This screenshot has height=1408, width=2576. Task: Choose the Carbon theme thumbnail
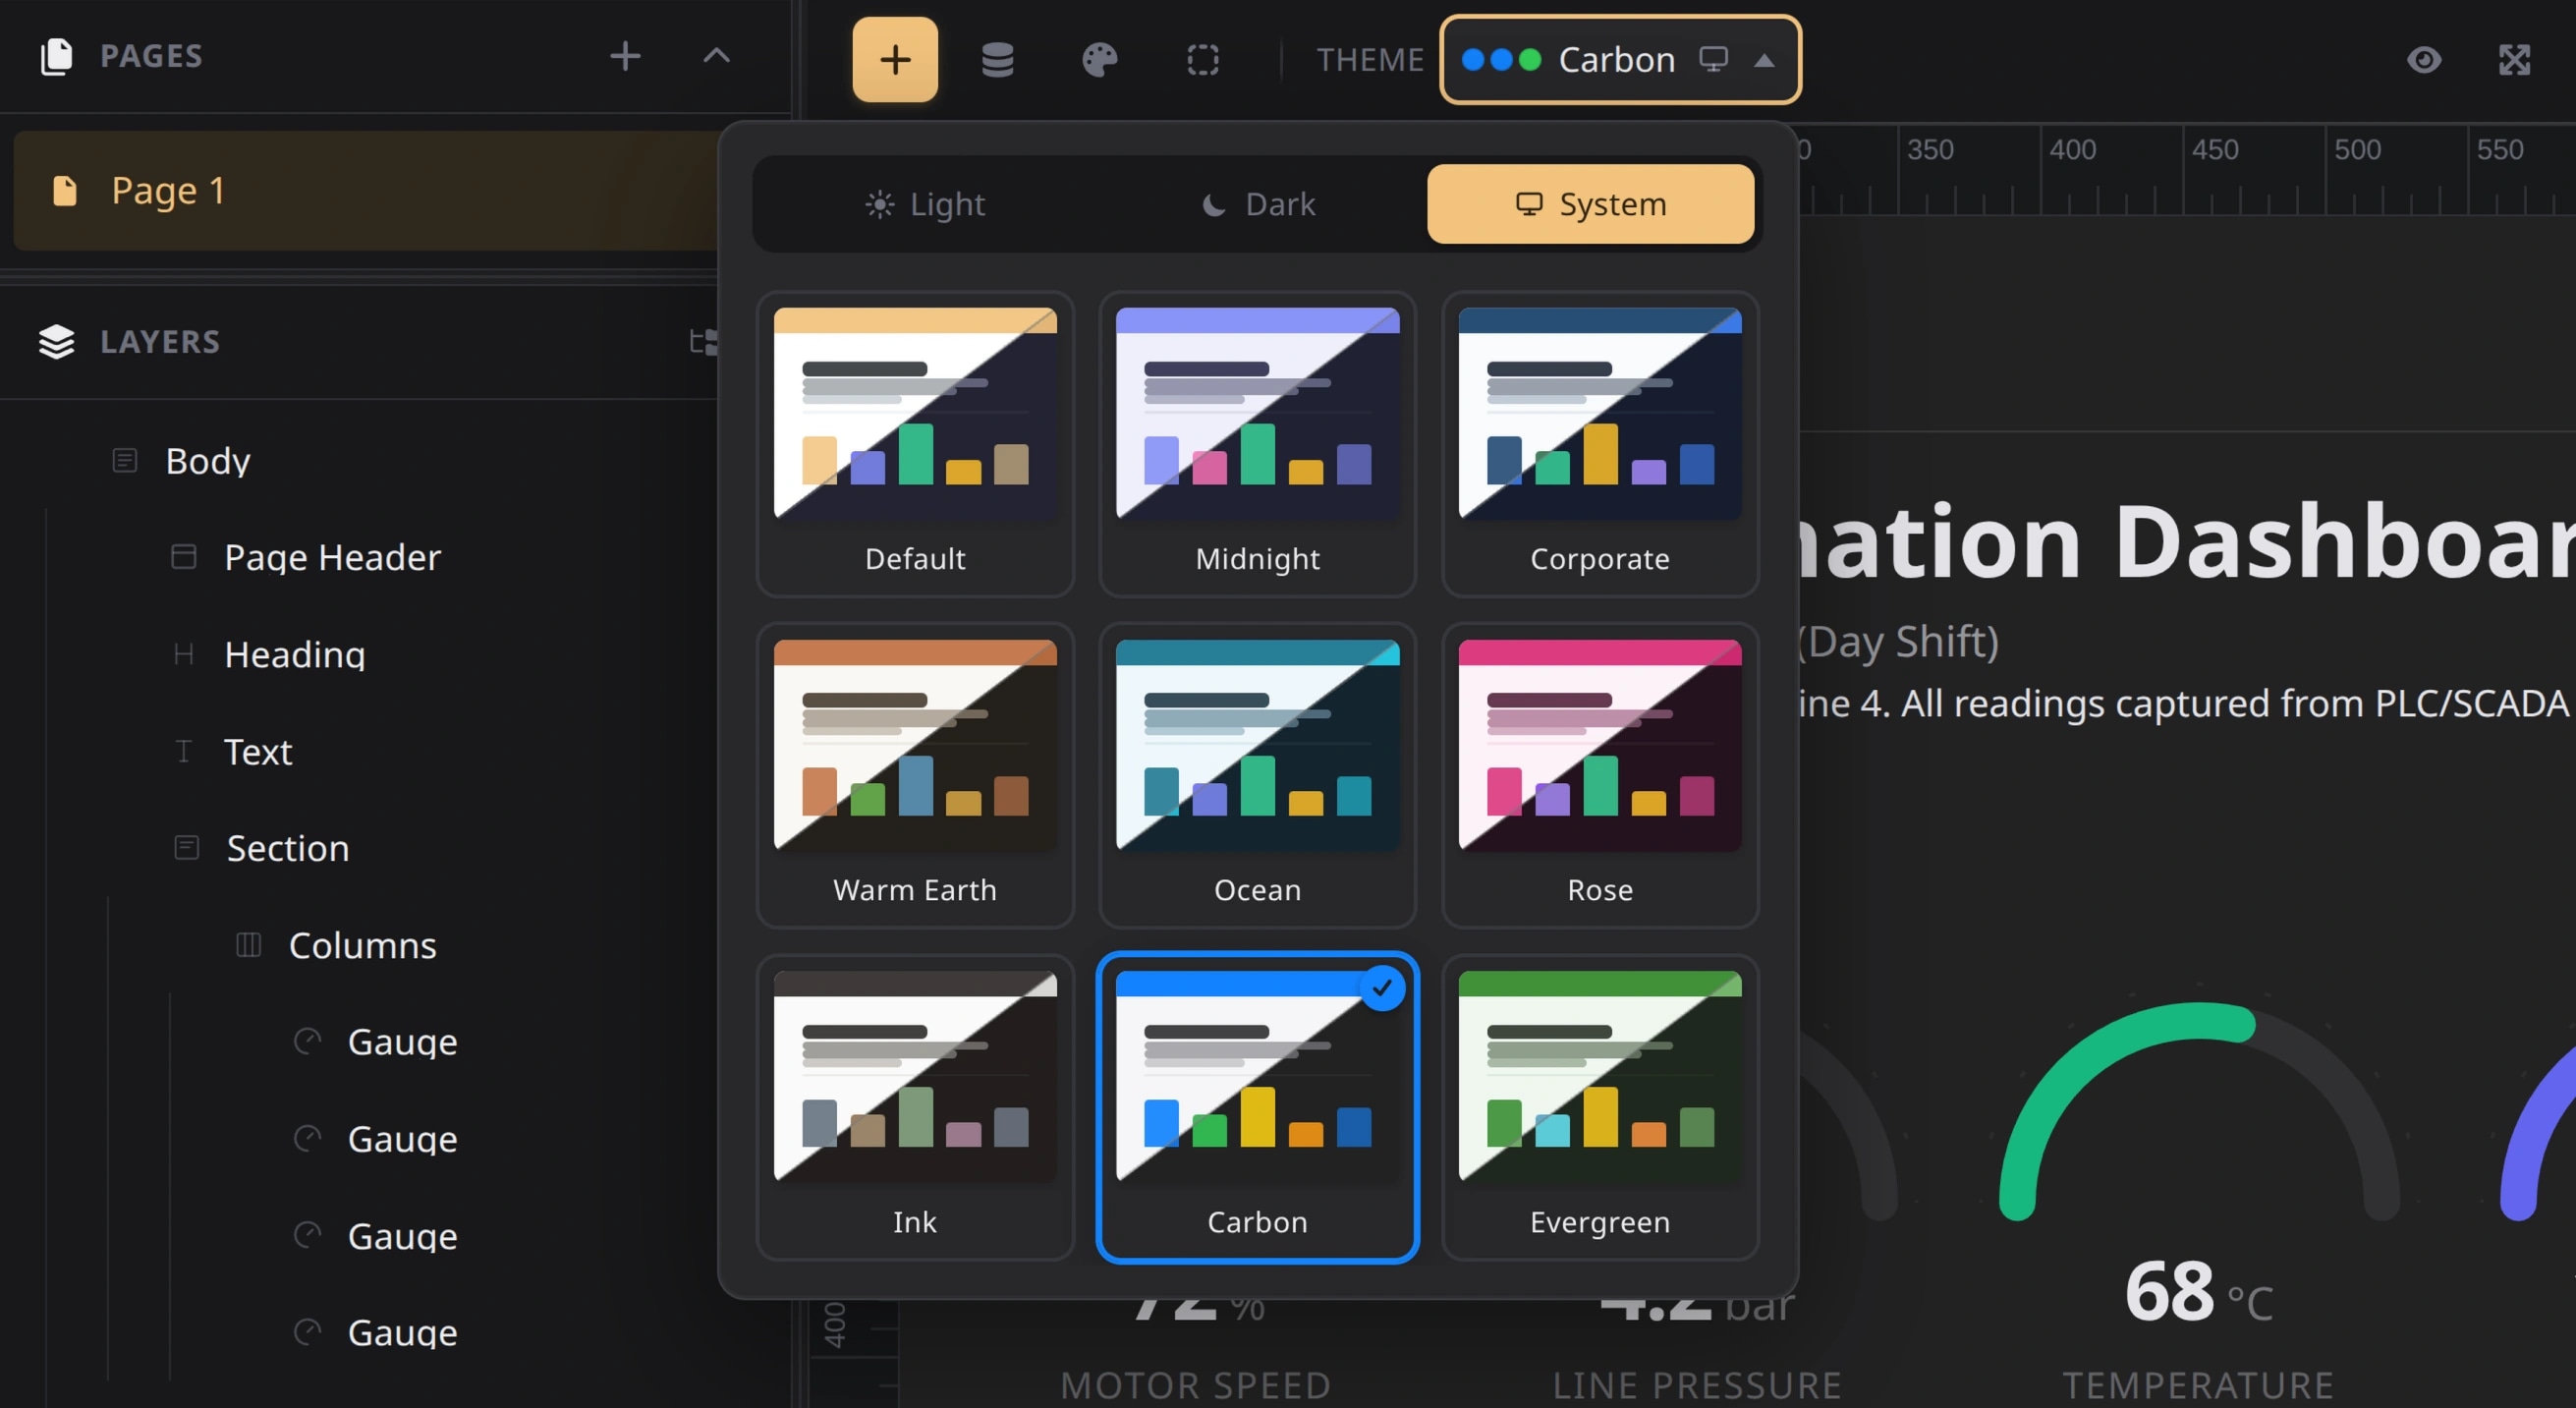click(1257, 1107)
